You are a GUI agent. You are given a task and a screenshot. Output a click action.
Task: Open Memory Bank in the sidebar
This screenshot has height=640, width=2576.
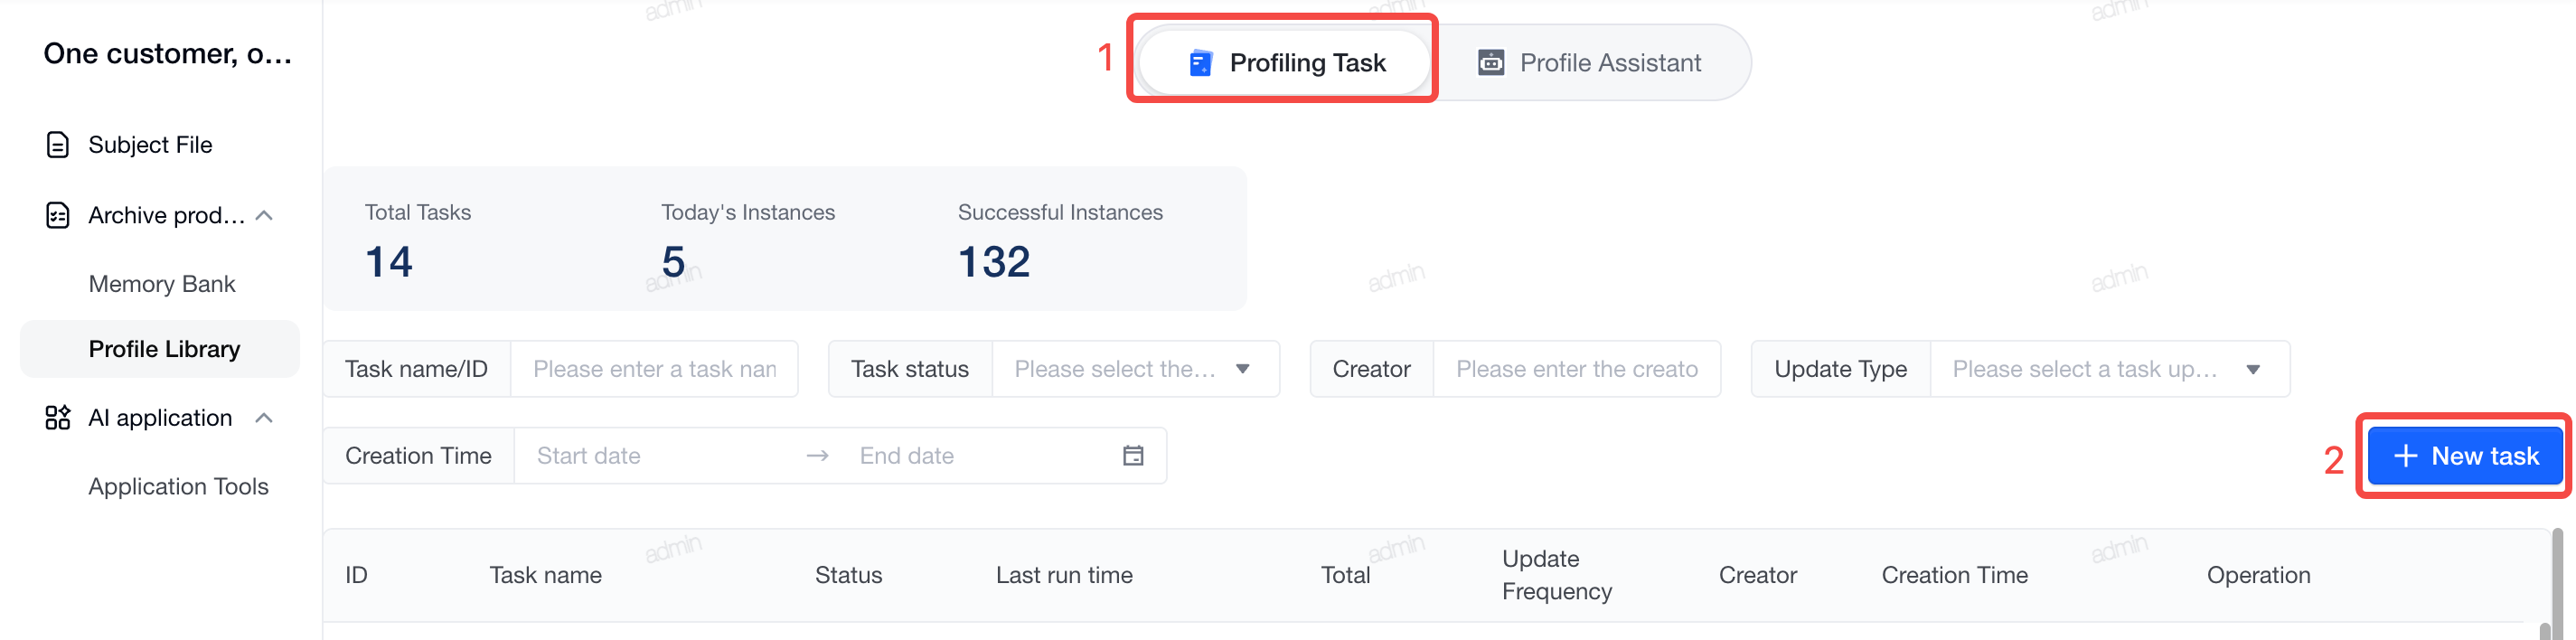click(162, 284)
